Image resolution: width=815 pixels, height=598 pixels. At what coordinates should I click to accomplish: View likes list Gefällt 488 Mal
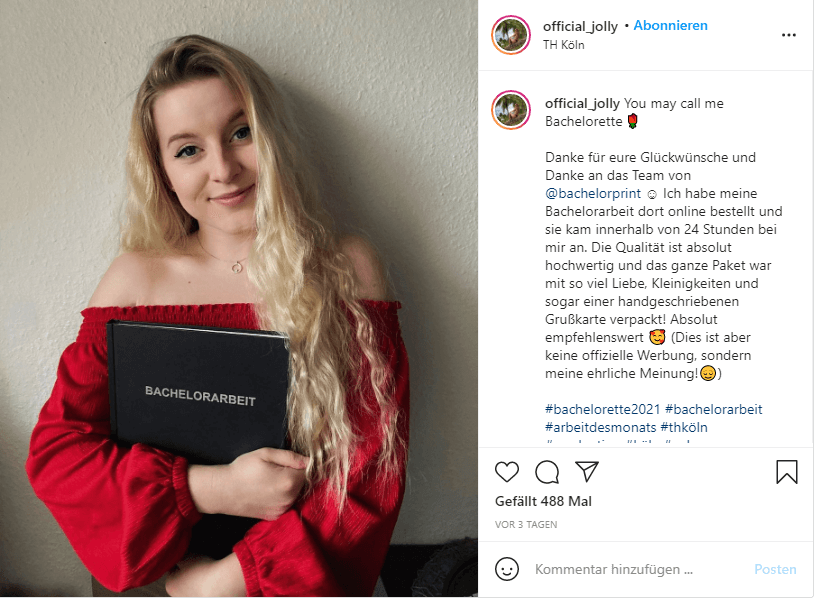(543, 501)
